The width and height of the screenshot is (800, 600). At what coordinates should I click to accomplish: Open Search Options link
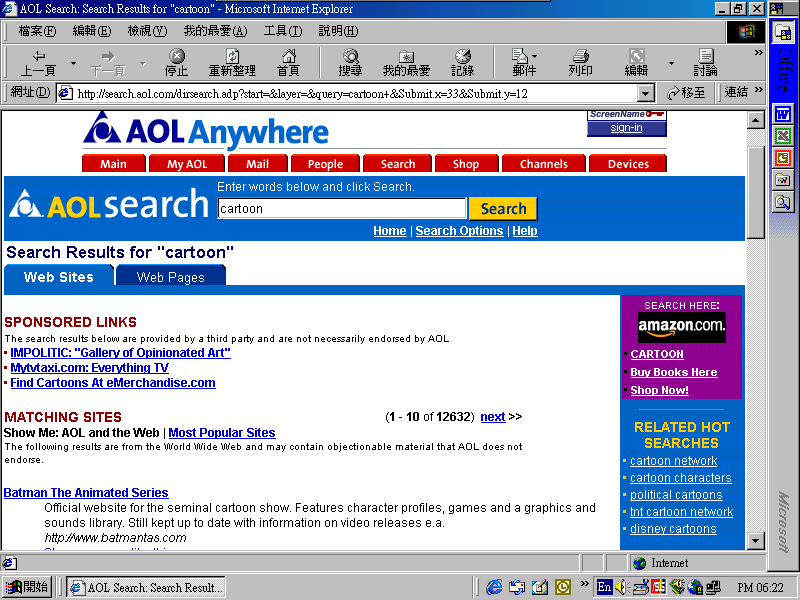tap(459, 231)
